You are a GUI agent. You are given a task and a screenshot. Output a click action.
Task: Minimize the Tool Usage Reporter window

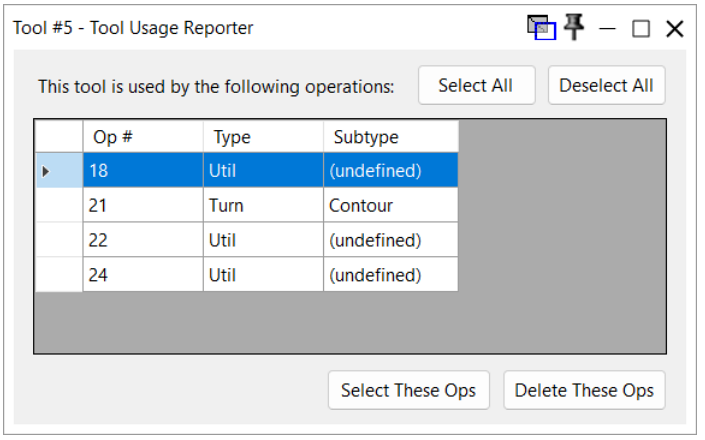[x=607, y=29]
